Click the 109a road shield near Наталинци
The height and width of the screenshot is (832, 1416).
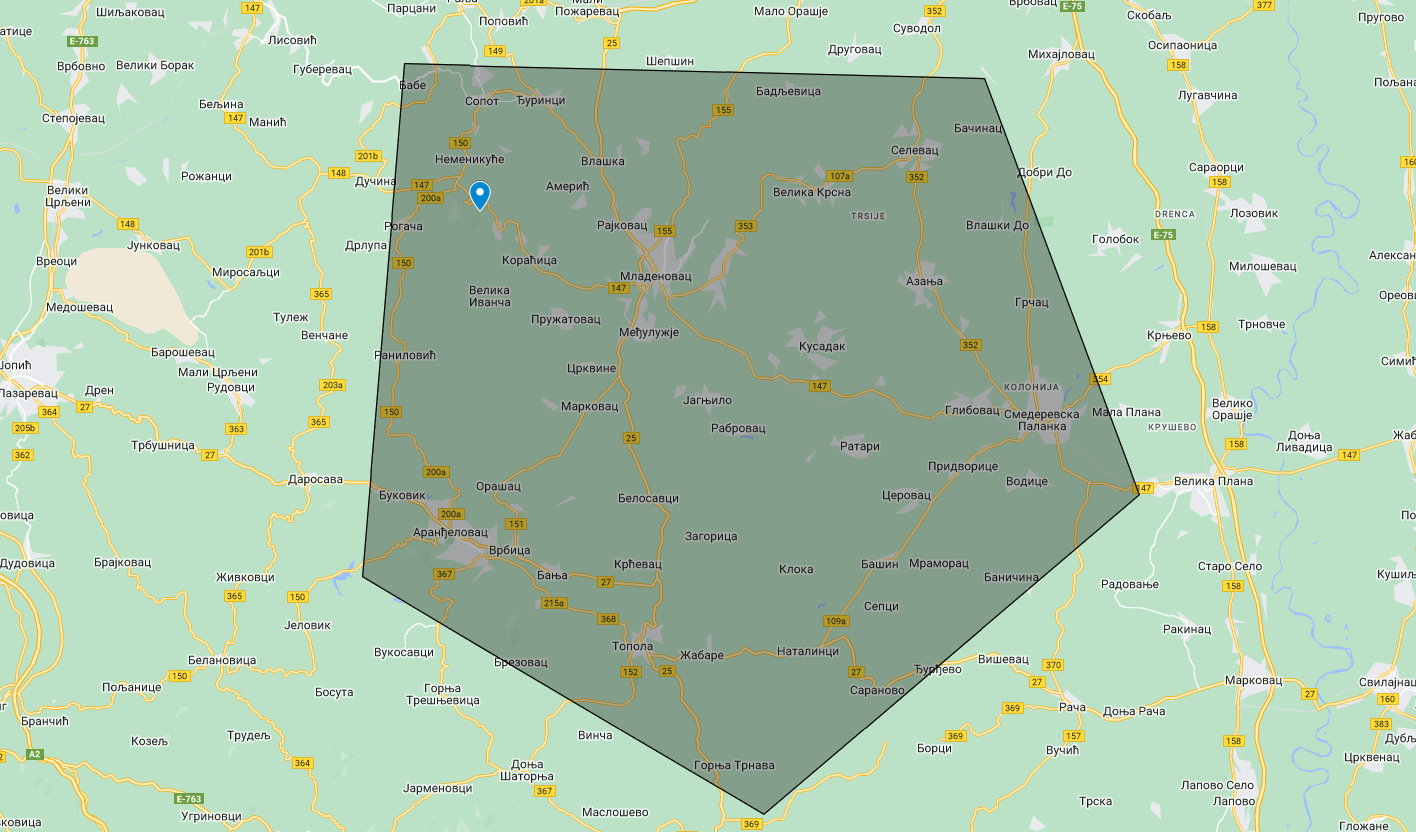pos(836,621)
